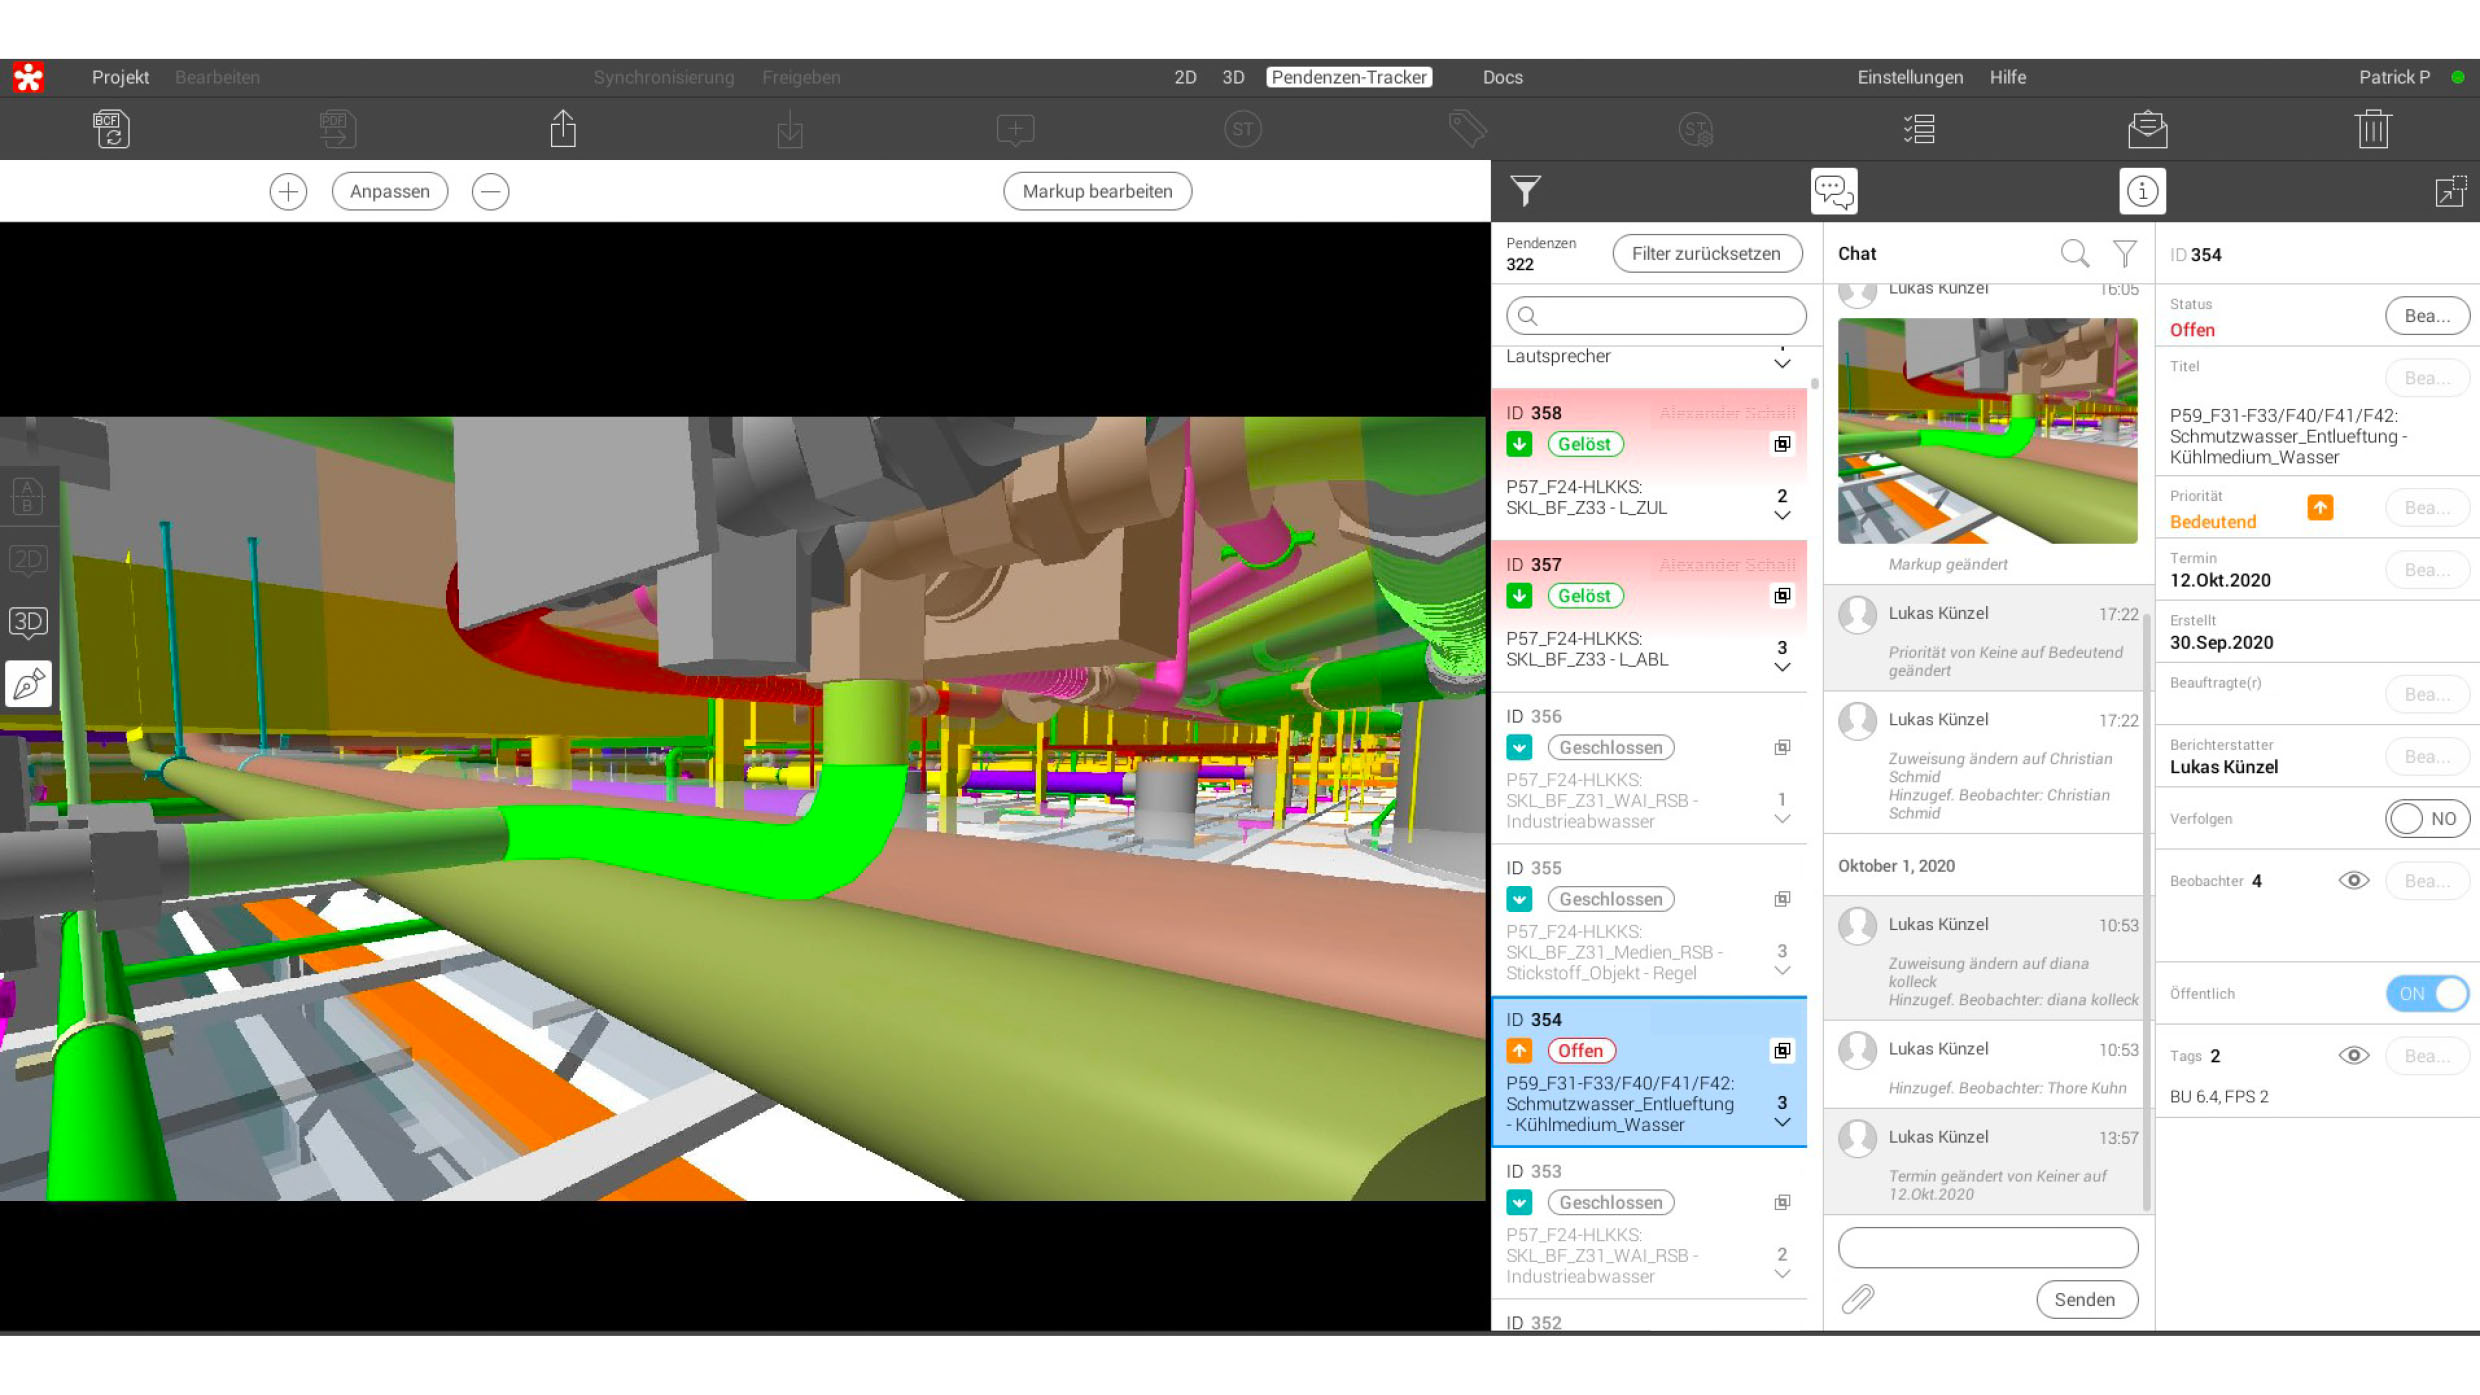The width and height of the screenshot is (2480, 1395).
Task: Click the BCF sync icon in toolbar
Action: (x=111, y=129)
